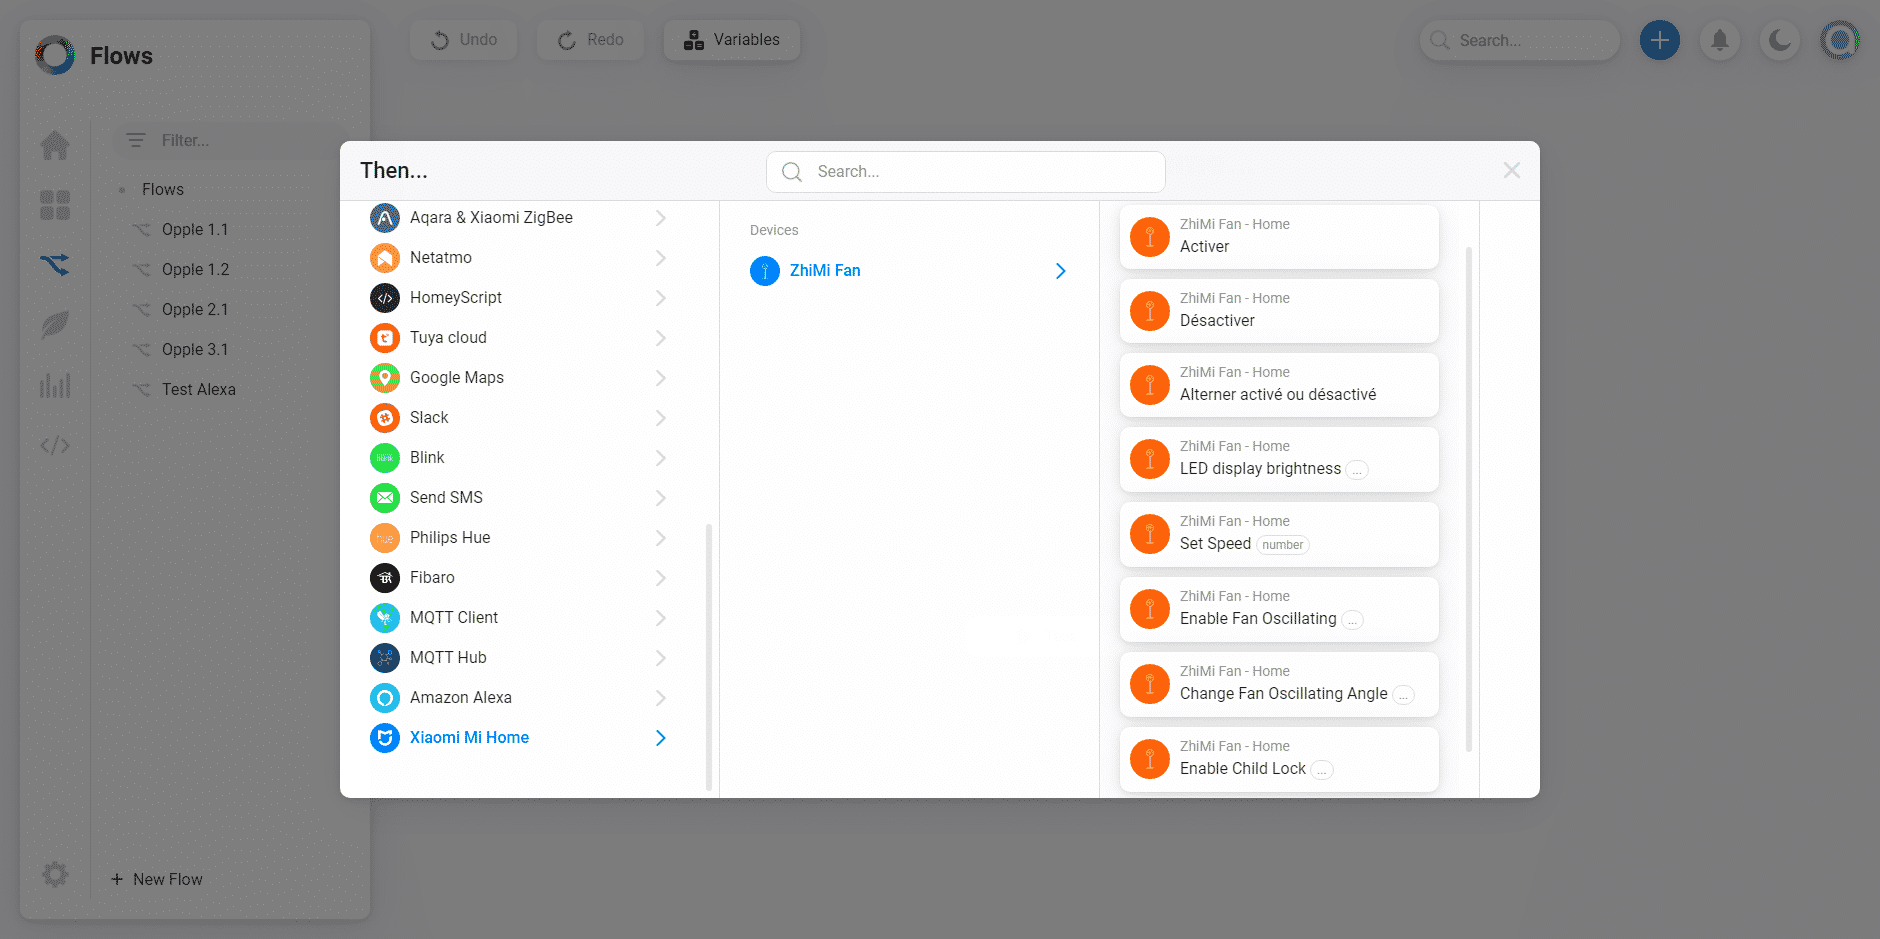
Task: Toggle dark mode moon icon
Action: point(1780,40)
